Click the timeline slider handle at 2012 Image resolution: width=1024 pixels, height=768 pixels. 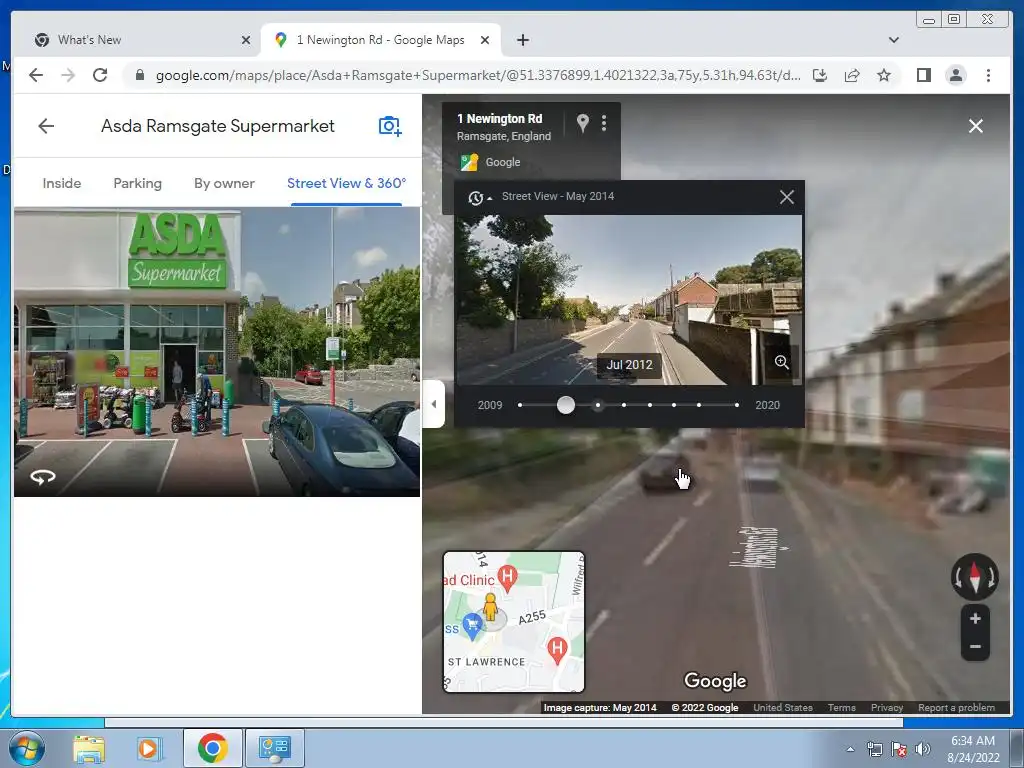(x=566, y=405)
